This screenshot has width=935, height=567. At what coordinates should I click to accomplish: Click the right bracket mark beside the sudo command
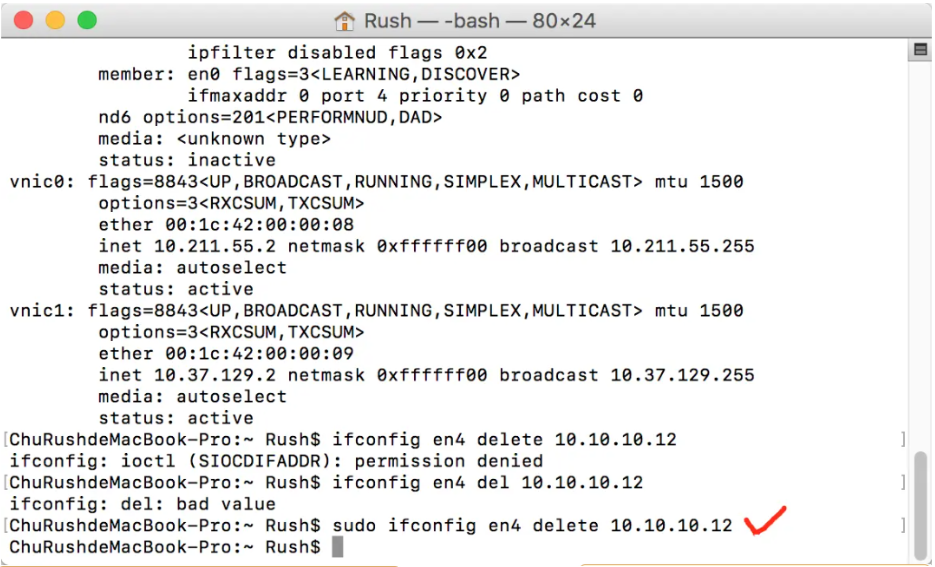(x=903, y=525)
